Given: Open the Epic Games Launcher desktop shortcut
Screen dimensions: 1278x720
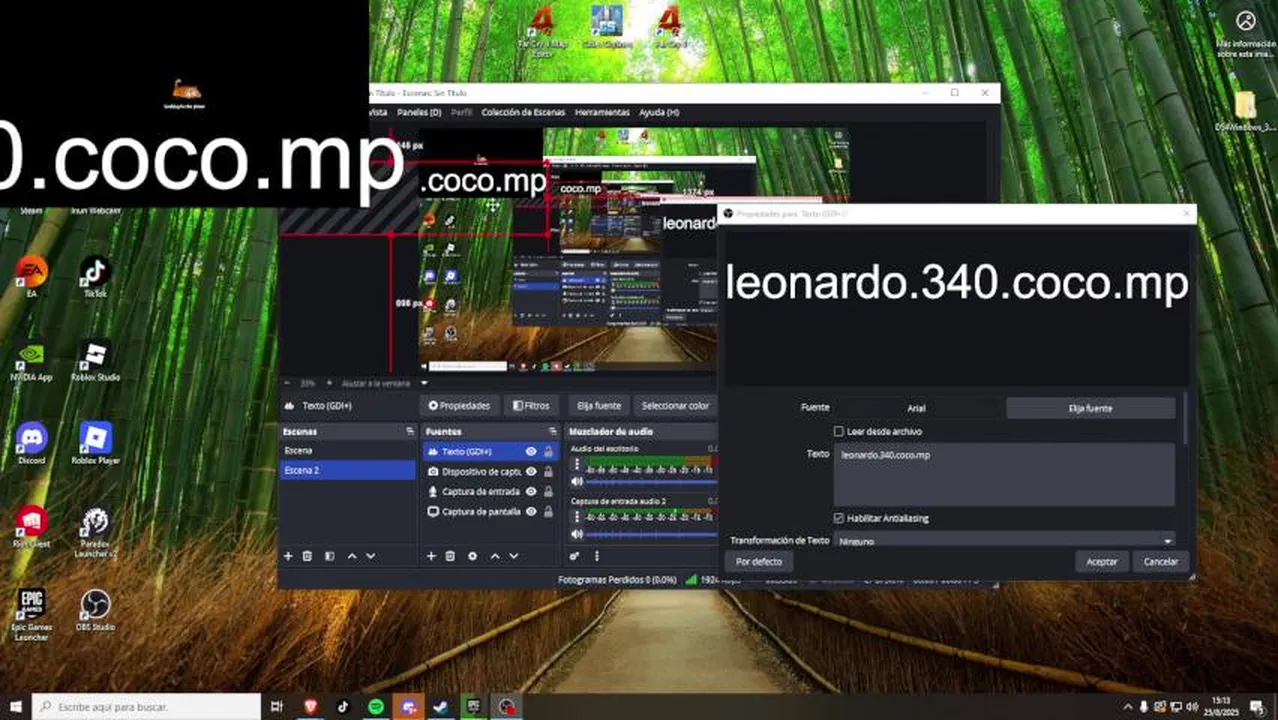Looking at the screenshot, I should [32, 614].
